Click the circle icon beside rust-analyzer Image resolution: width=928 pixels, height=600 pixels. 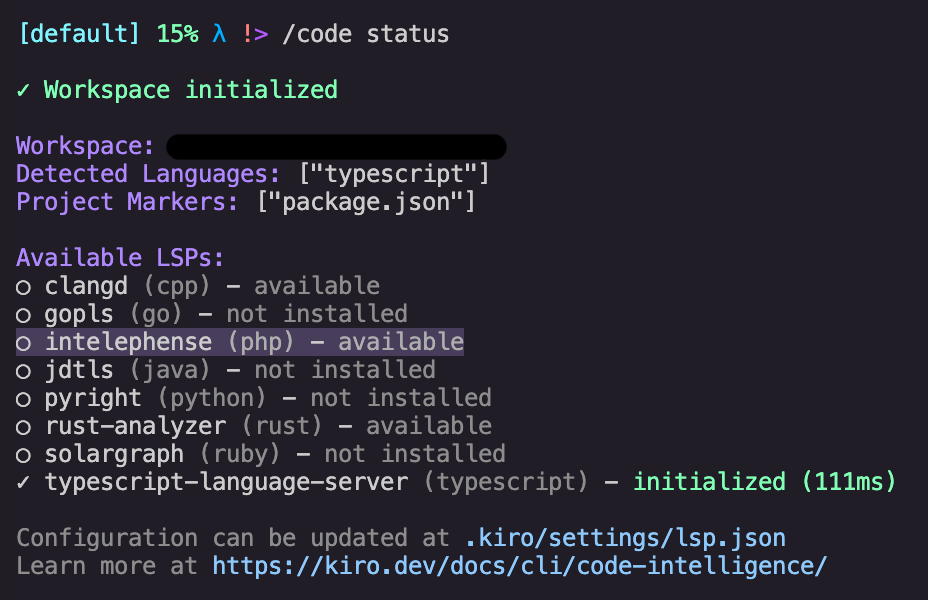coord(21,425)
